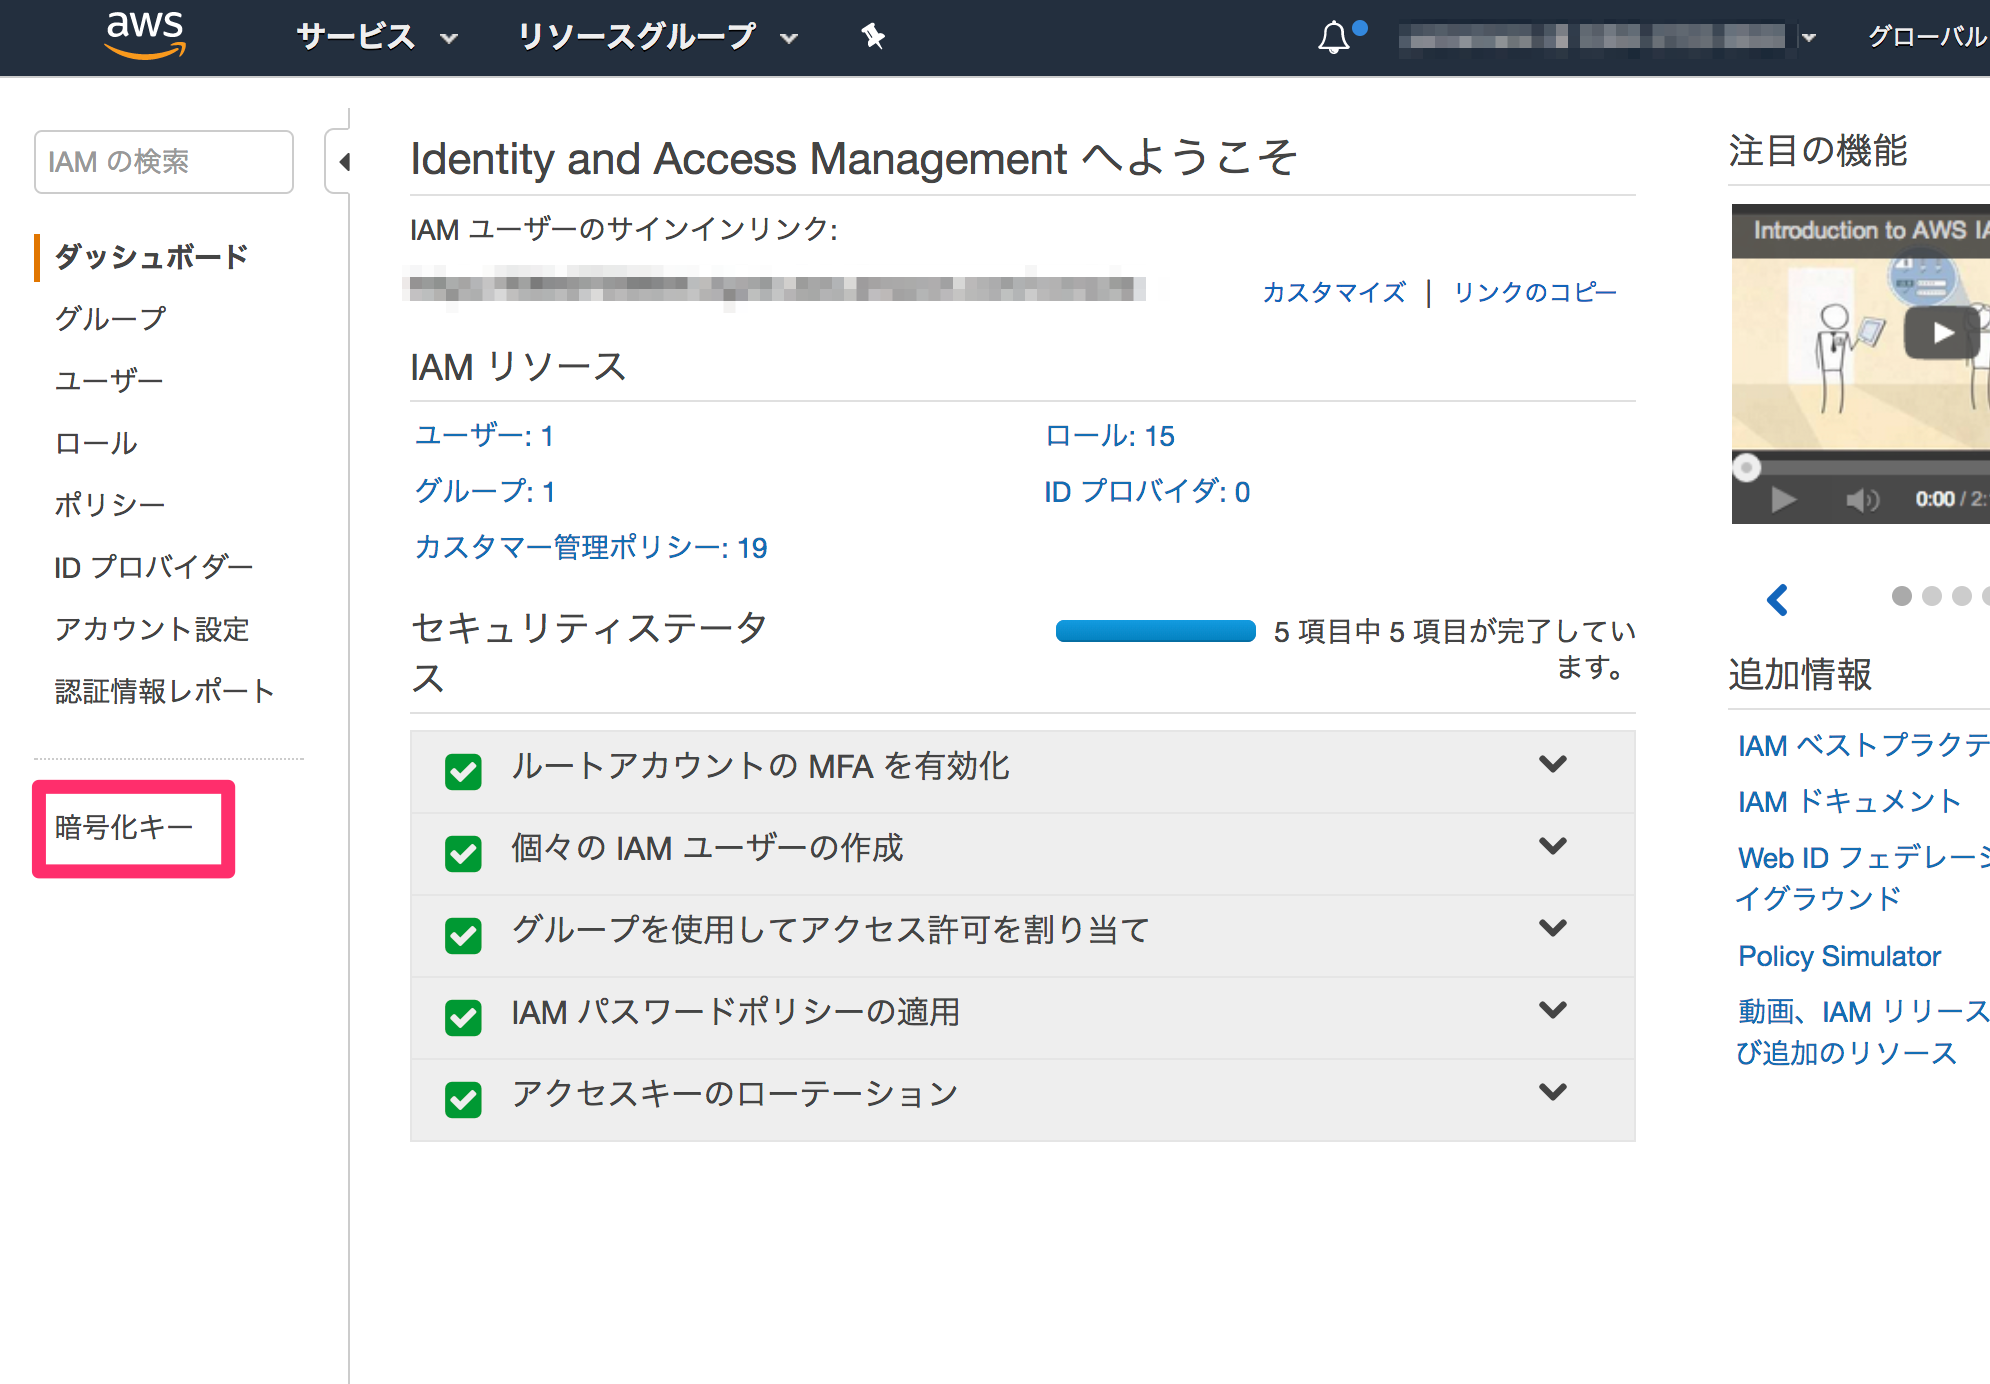Open the notifications bell icon
The height and width of the screenshot is (1384, 1990).
(x=1334, y=38)
